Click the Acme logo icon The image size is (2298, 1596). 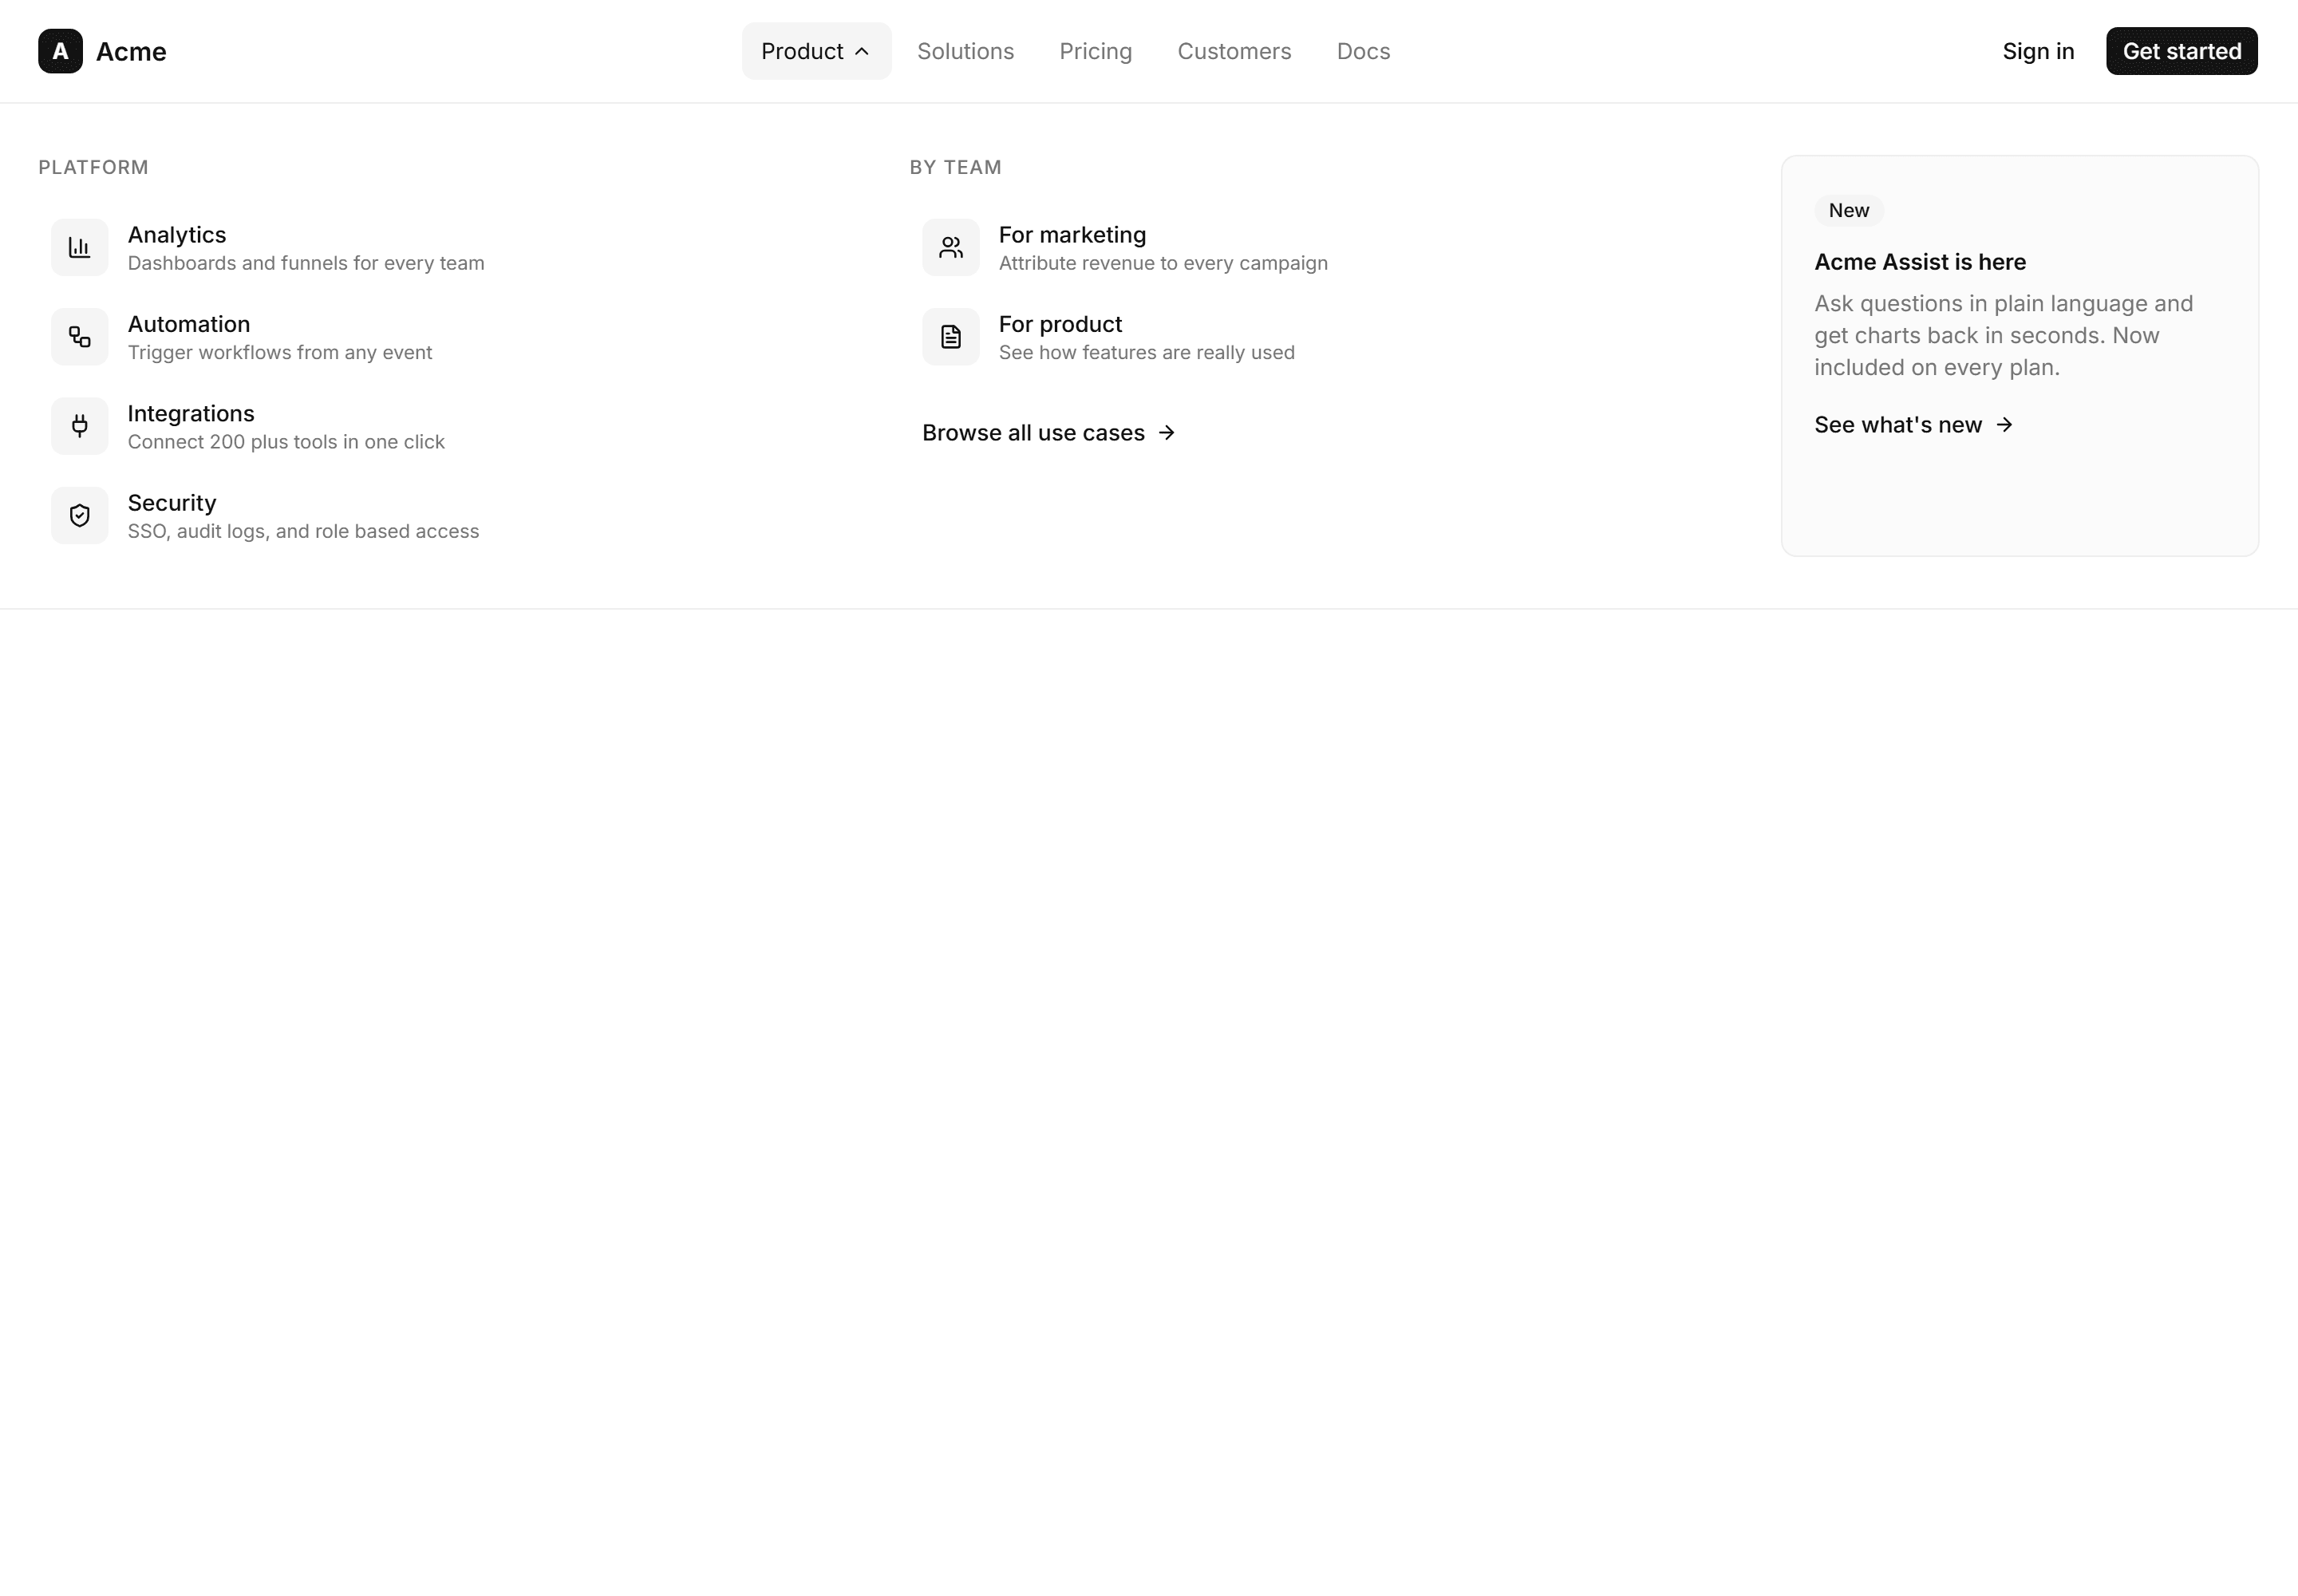click(x=60, y=51)
